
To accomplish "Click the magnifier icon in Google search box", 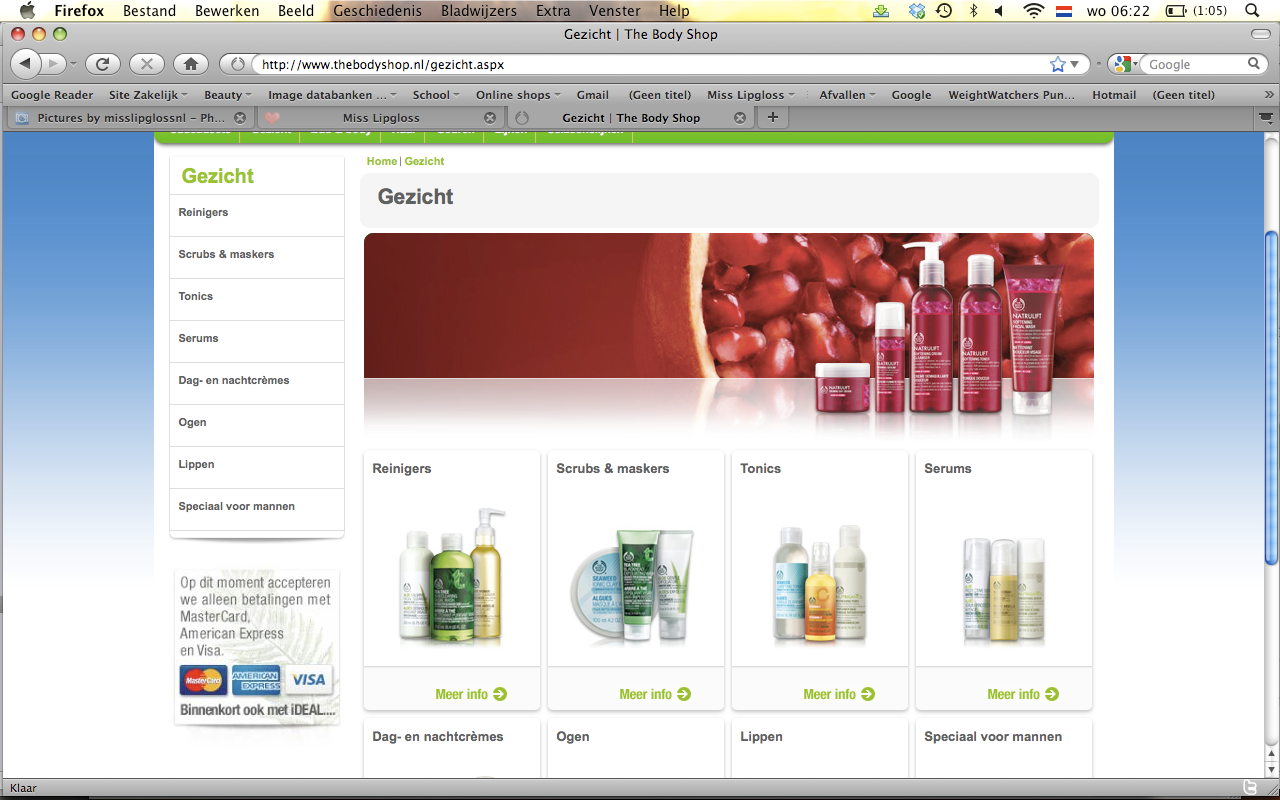I will pyautogui.click(x=1254, y=64).
